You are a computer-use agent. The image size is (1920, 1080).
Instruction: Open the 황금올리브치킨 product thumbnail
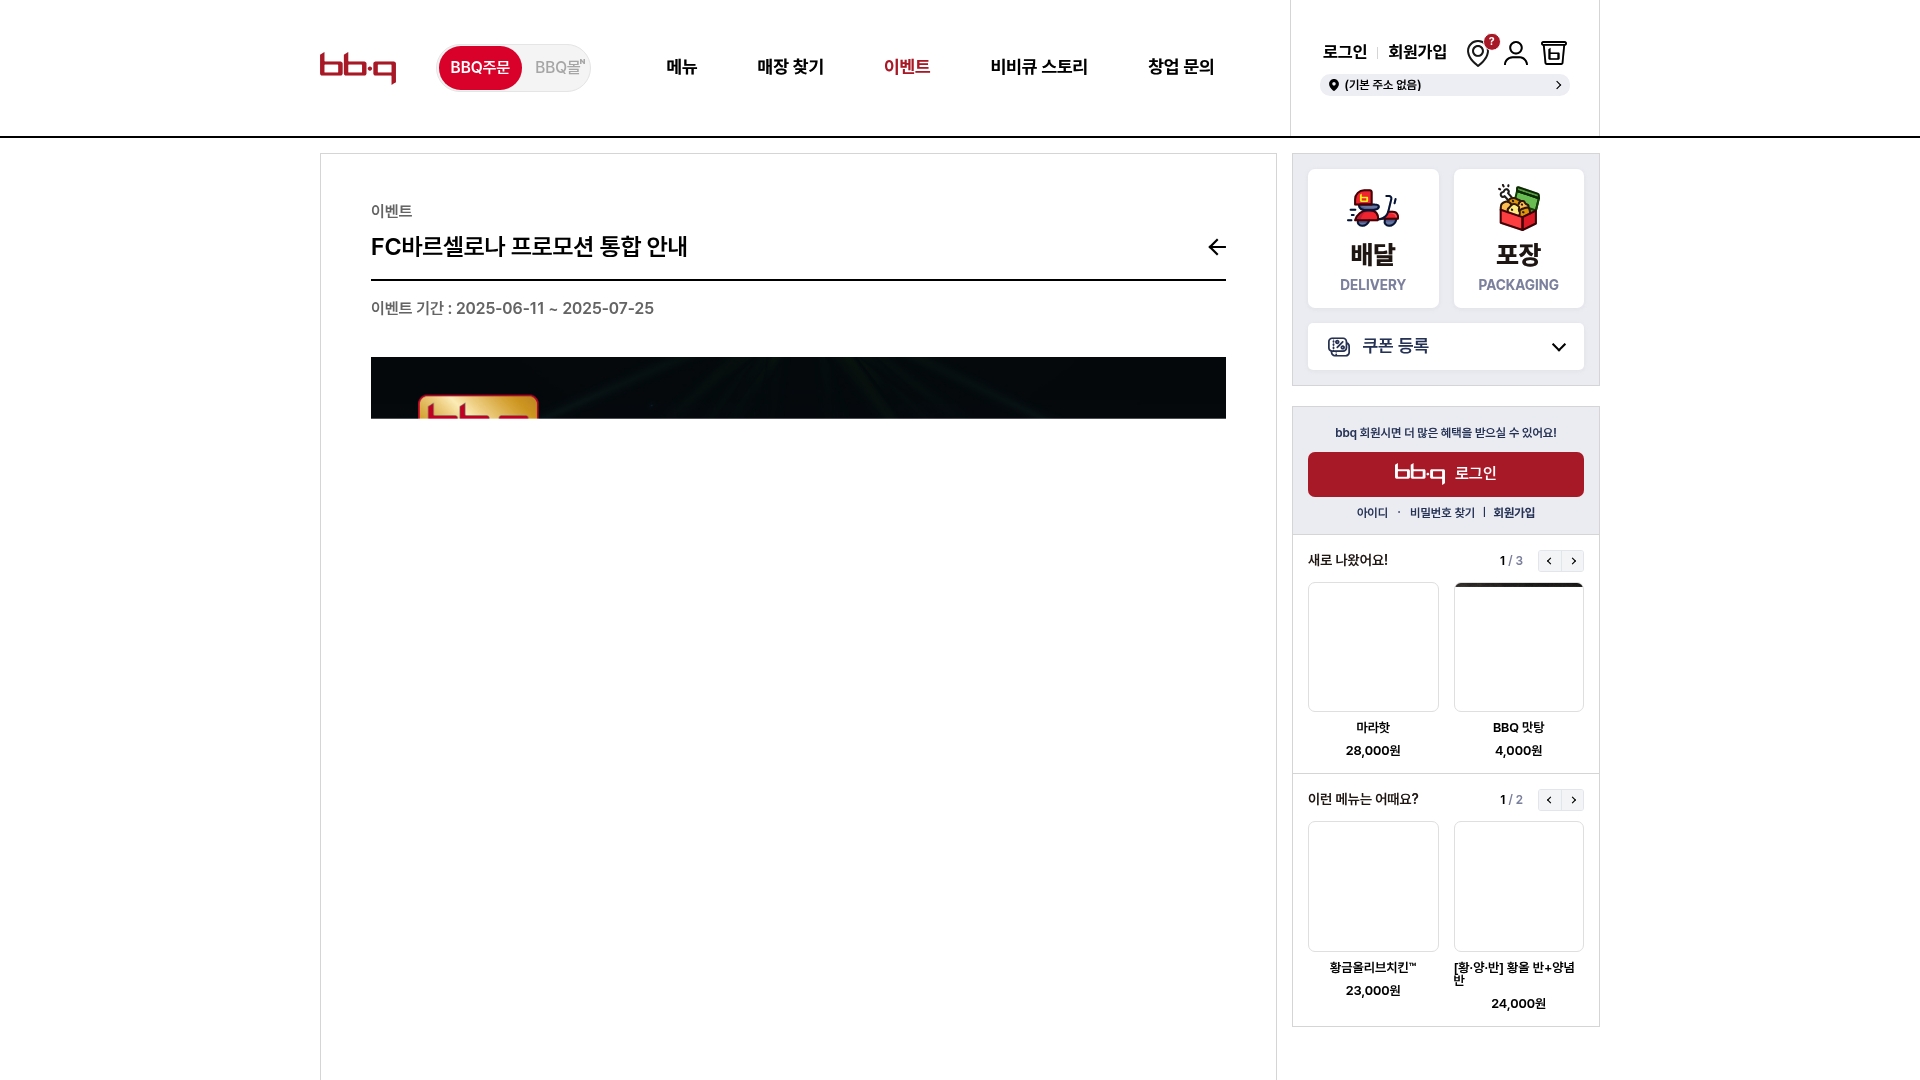click(x=1373, y=886)
